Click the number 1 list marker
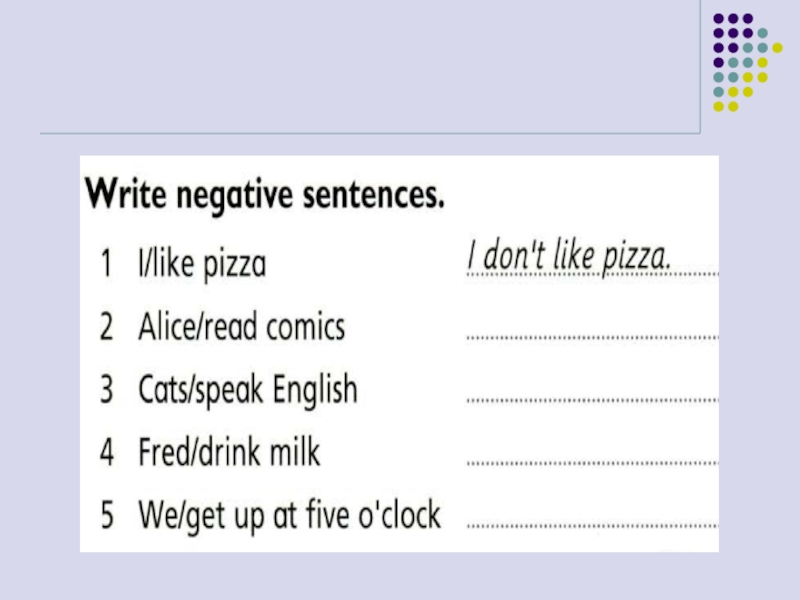This screenshot has width=800, height=600. pyautogui.click(x=106, y=266)
